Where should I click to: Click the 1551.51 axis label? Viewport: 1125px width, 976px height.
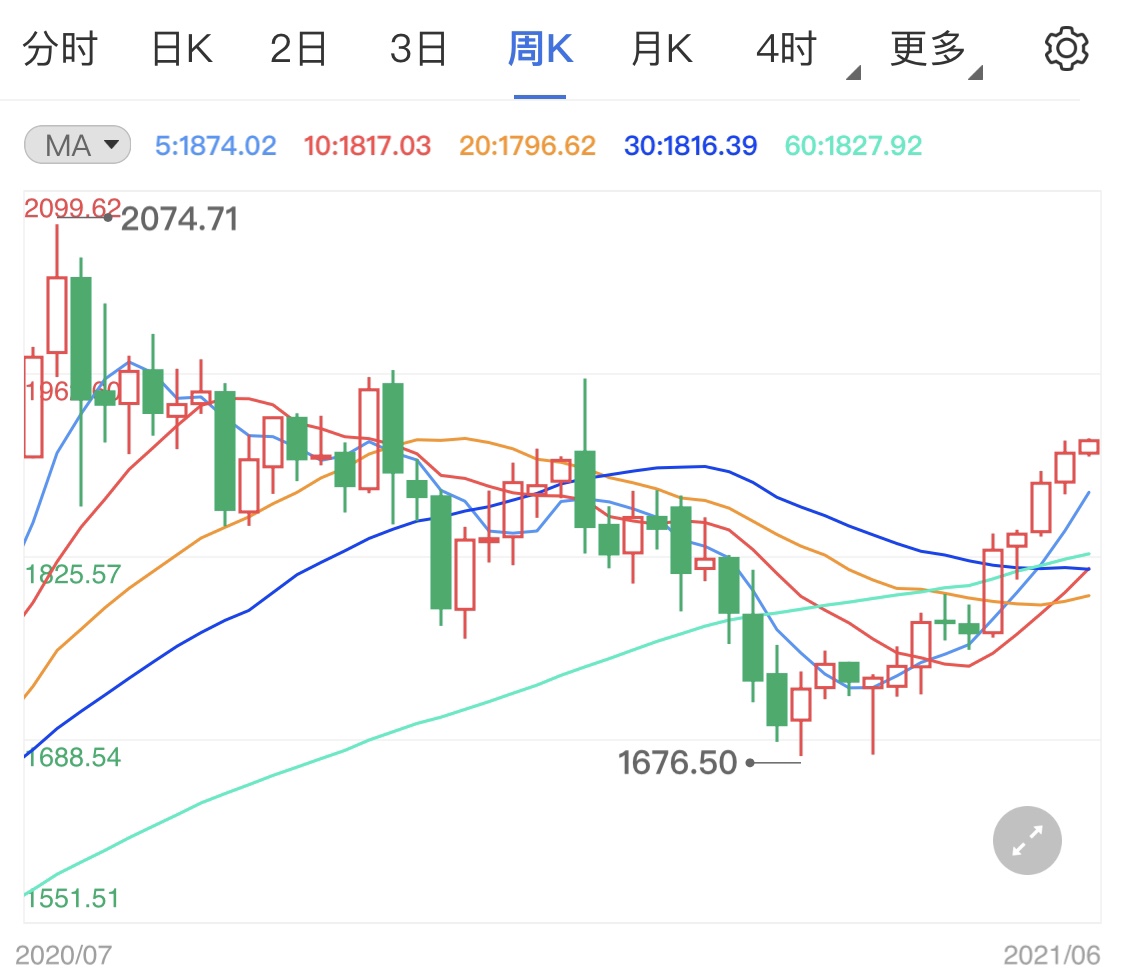72,898
